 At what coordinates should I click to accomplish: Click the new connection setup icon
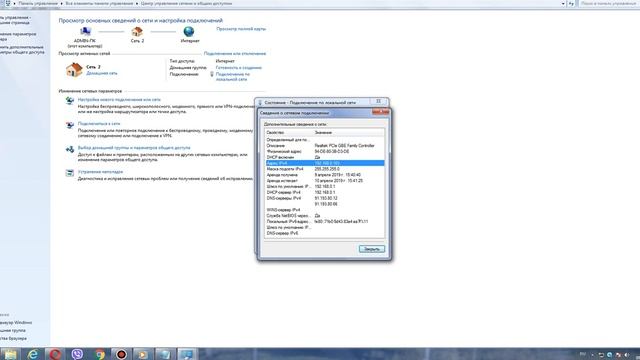coord(70,101)
